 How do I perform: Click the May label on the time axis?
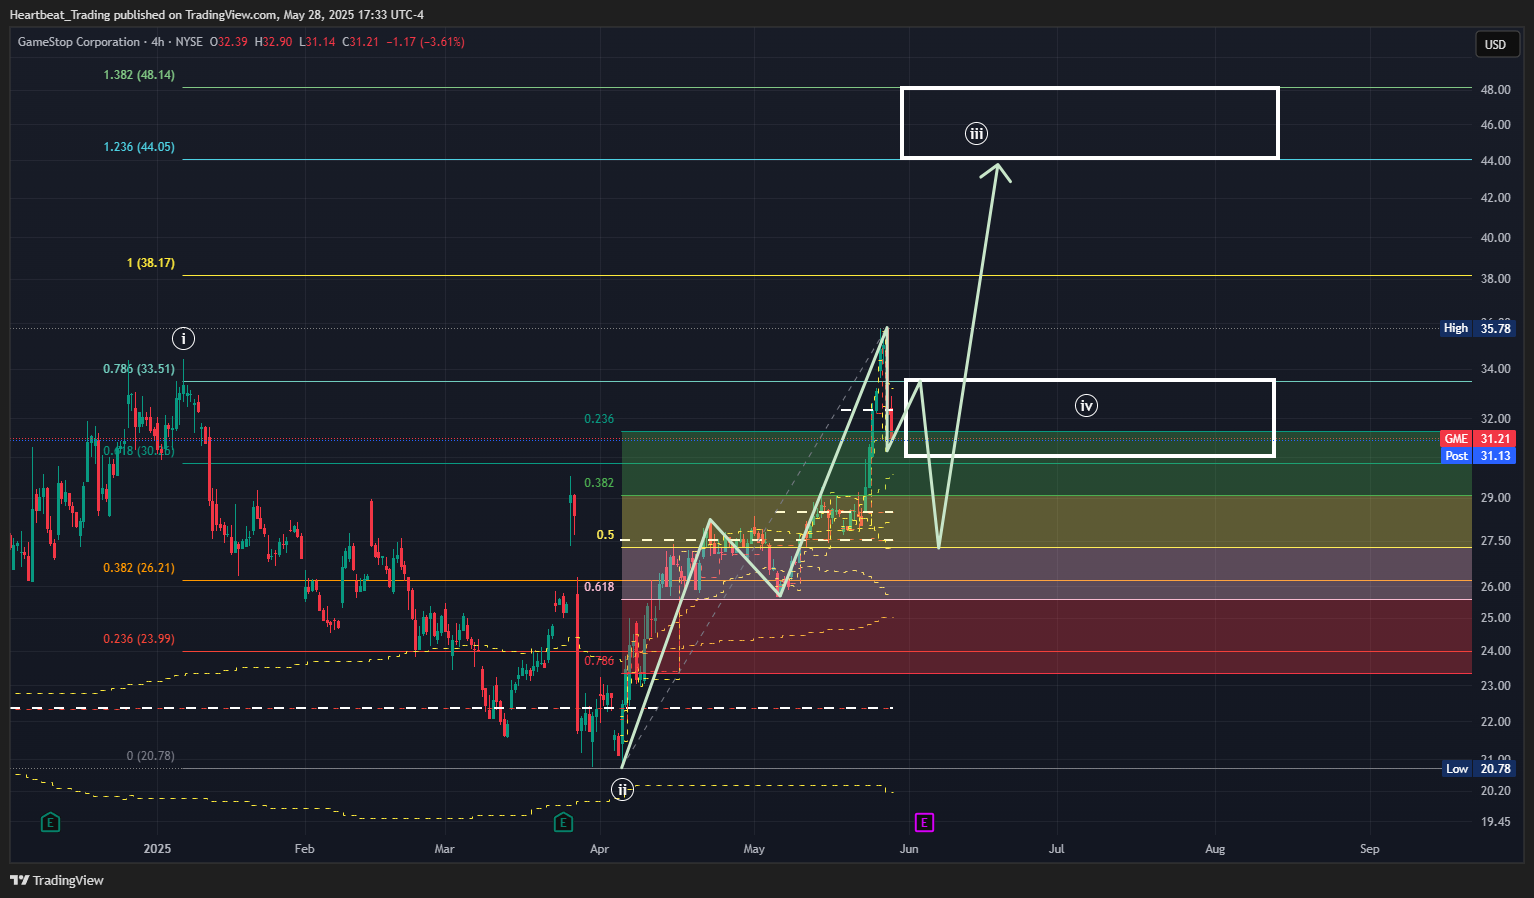(754, 849)
